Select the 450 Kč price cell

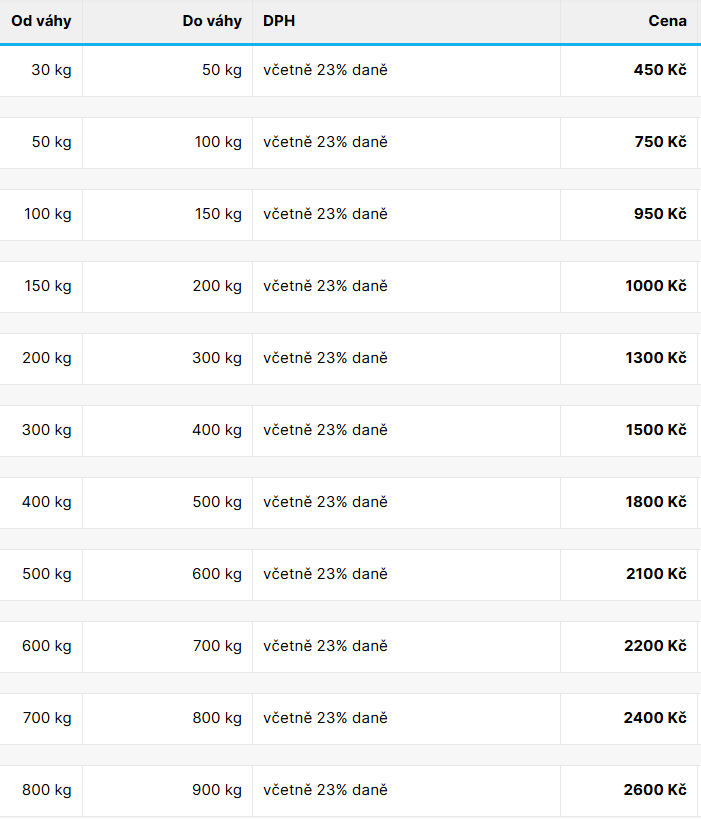[x=660, y=70]
